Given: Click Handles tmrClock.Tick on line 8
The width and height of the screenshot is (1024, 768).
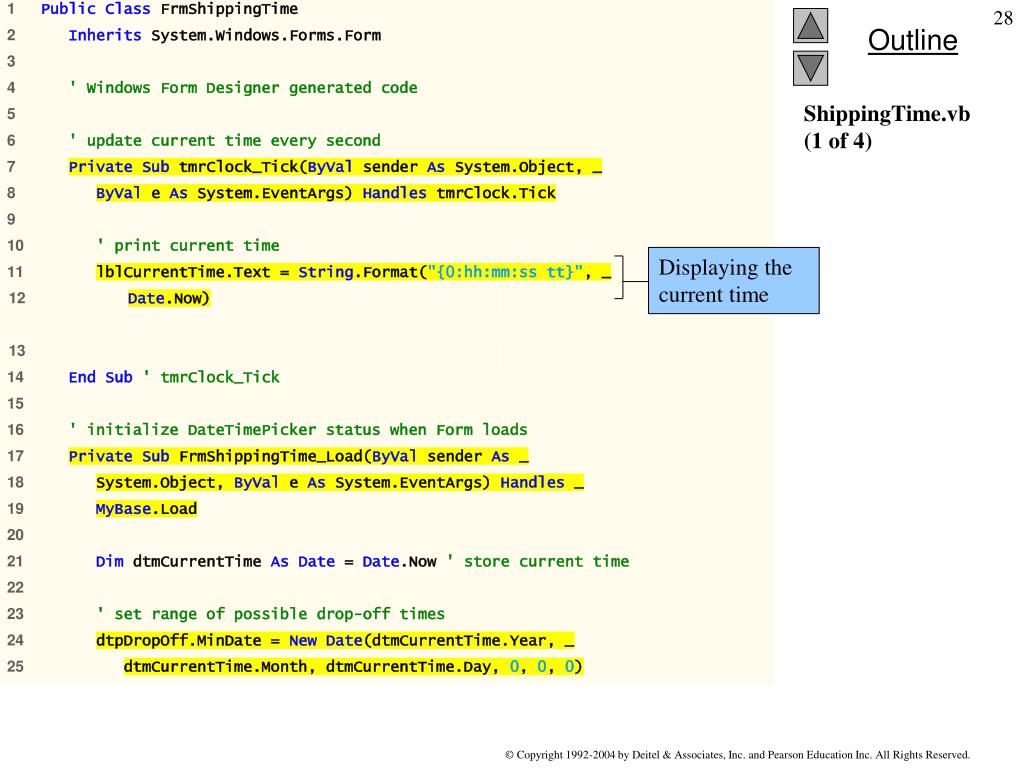Looking at the screenshot, I should coord(459,193).
